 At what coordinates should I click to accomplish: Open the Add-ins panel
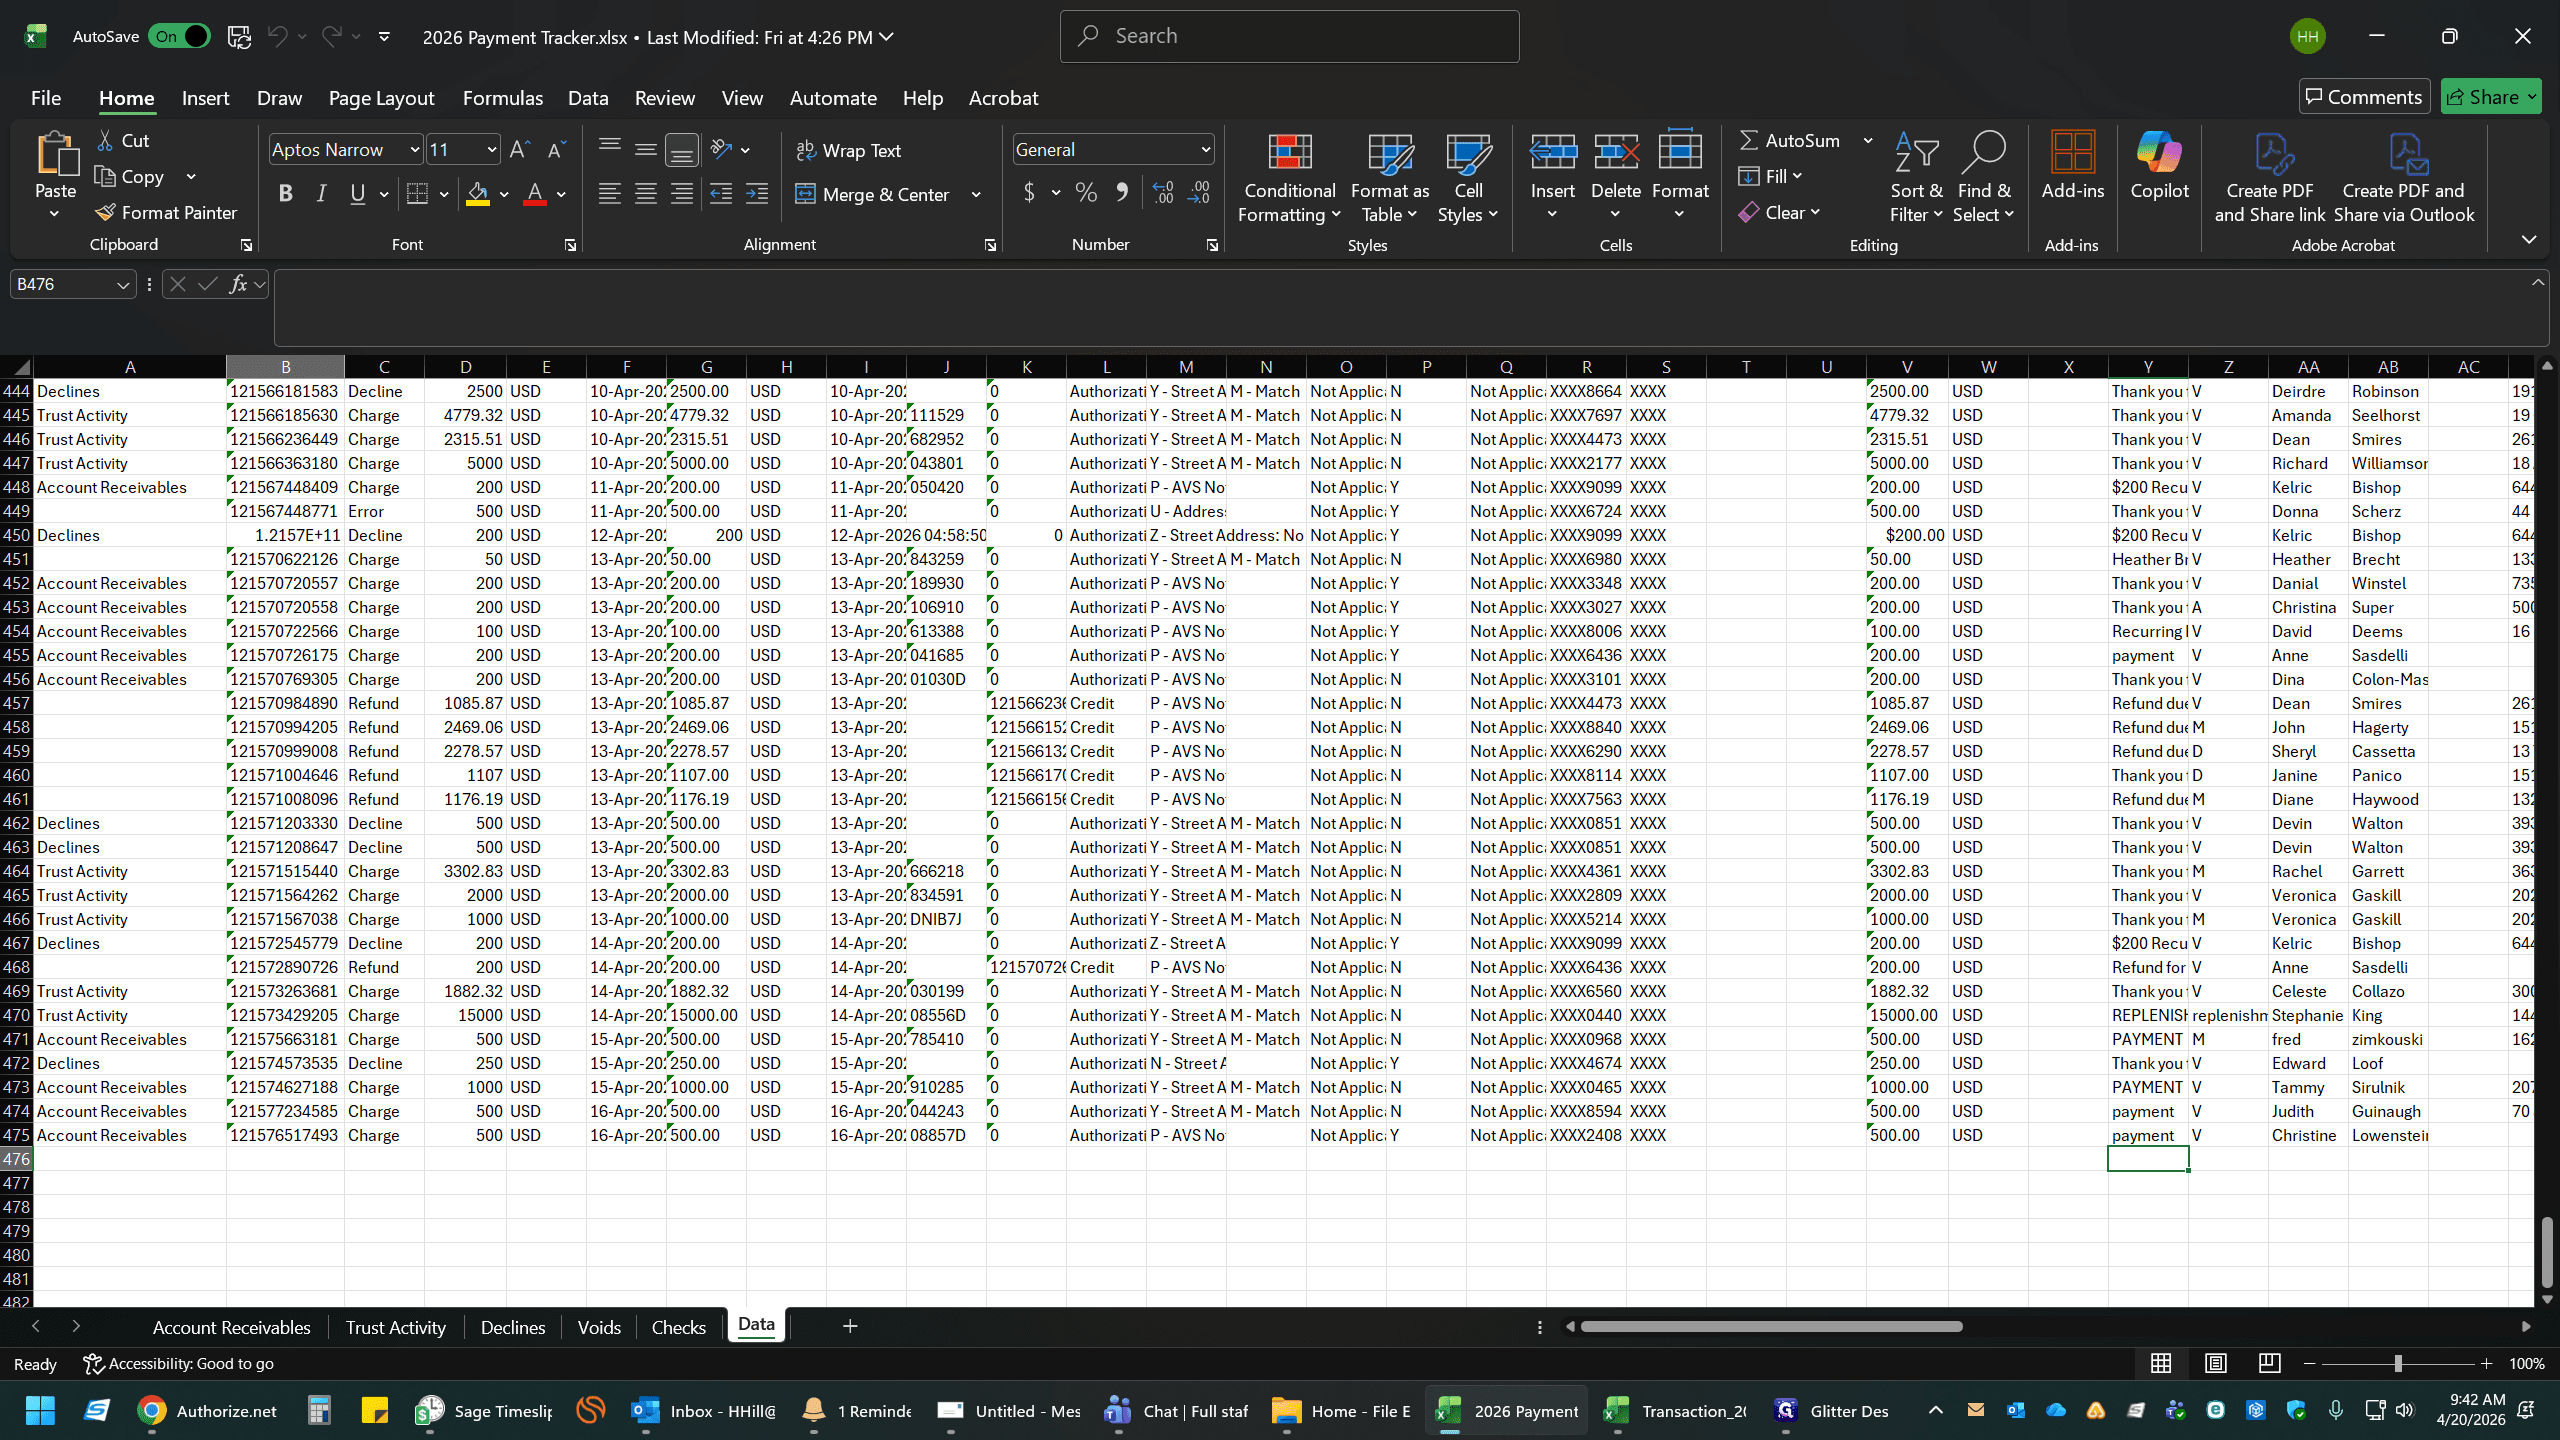point(2073,166)
